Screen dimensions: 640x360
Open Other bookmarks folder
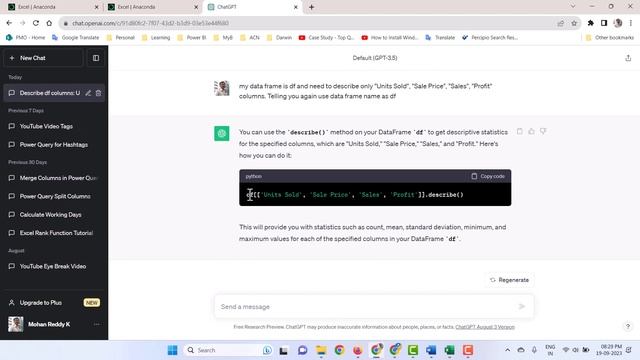tap(610, 38)
